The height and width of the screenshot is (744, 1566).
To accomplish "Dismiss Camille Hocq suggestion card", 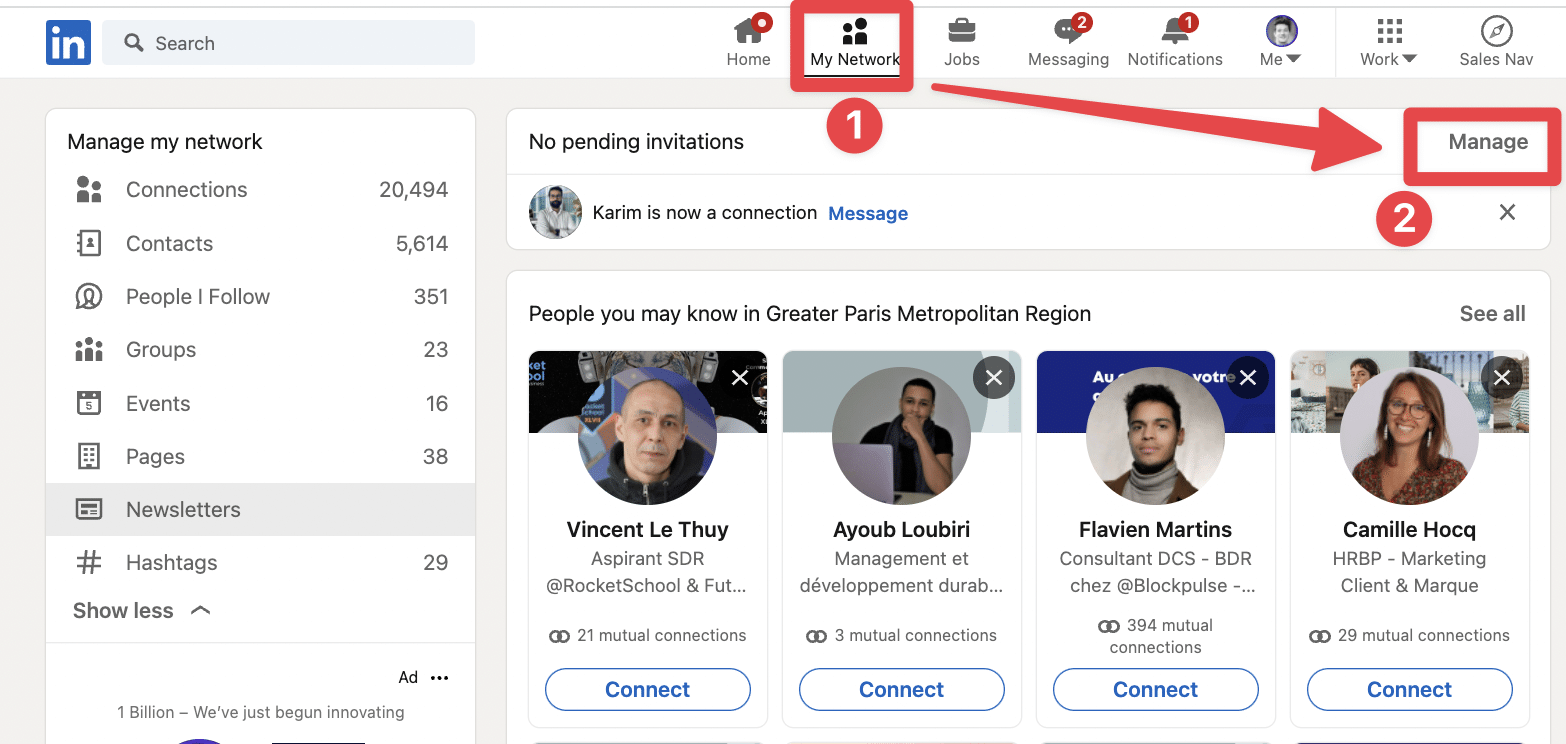I will tap(1502, 378).
